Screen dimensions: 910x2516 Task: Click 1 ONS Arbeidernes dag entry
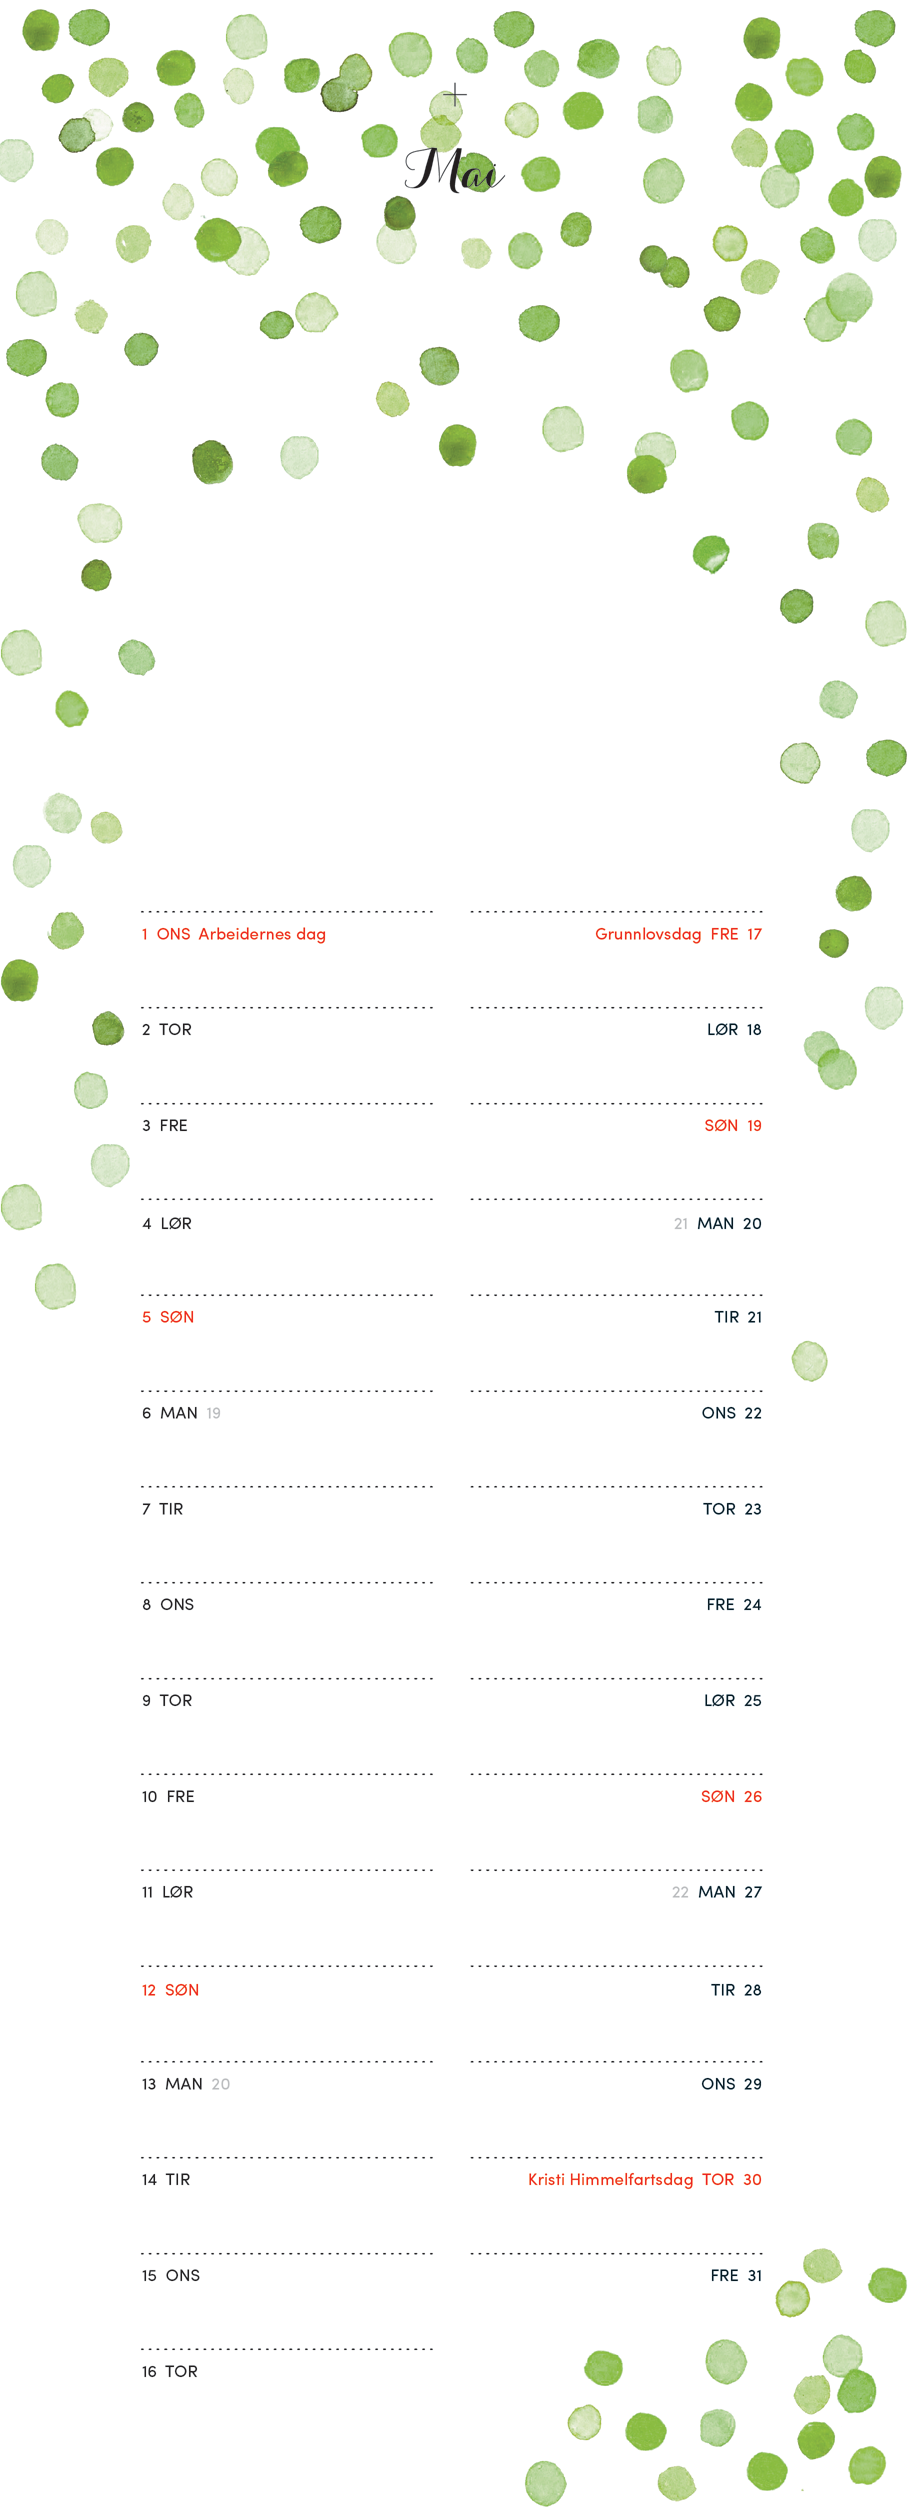(234, 934)
